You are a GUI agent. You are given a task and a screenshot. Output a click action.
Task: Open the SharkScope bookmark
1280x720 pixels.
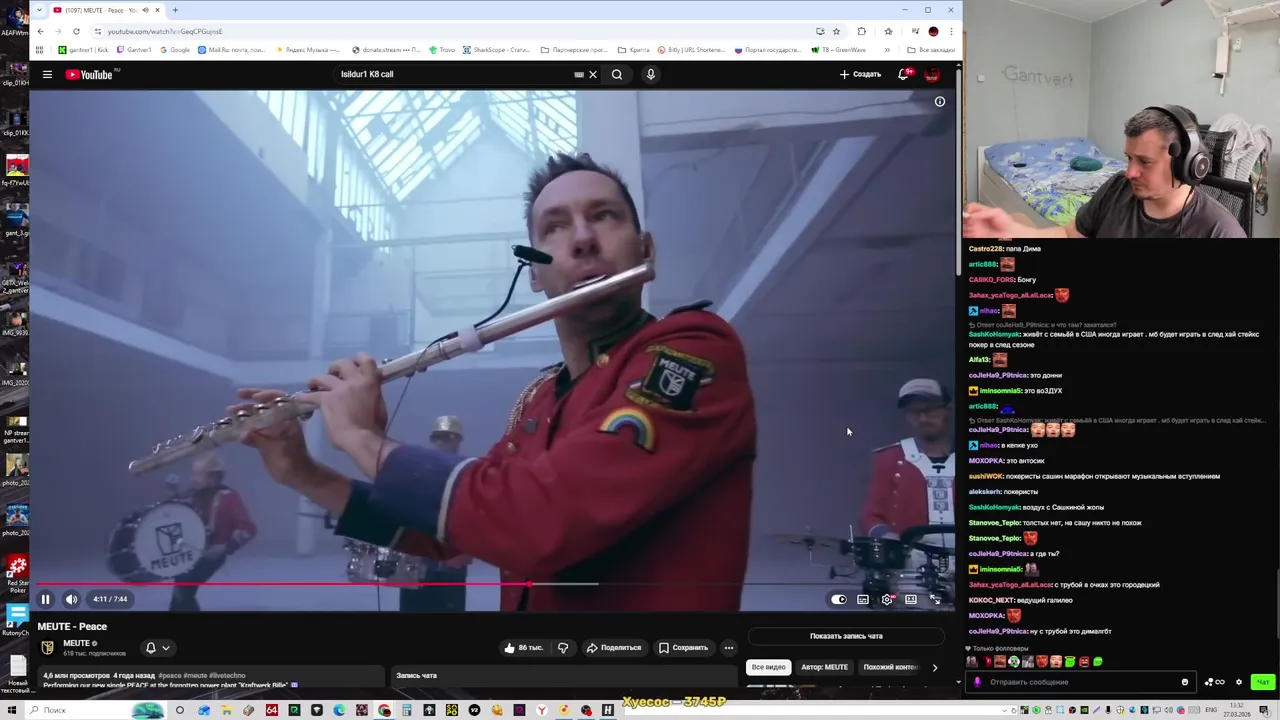coord(497,49)
